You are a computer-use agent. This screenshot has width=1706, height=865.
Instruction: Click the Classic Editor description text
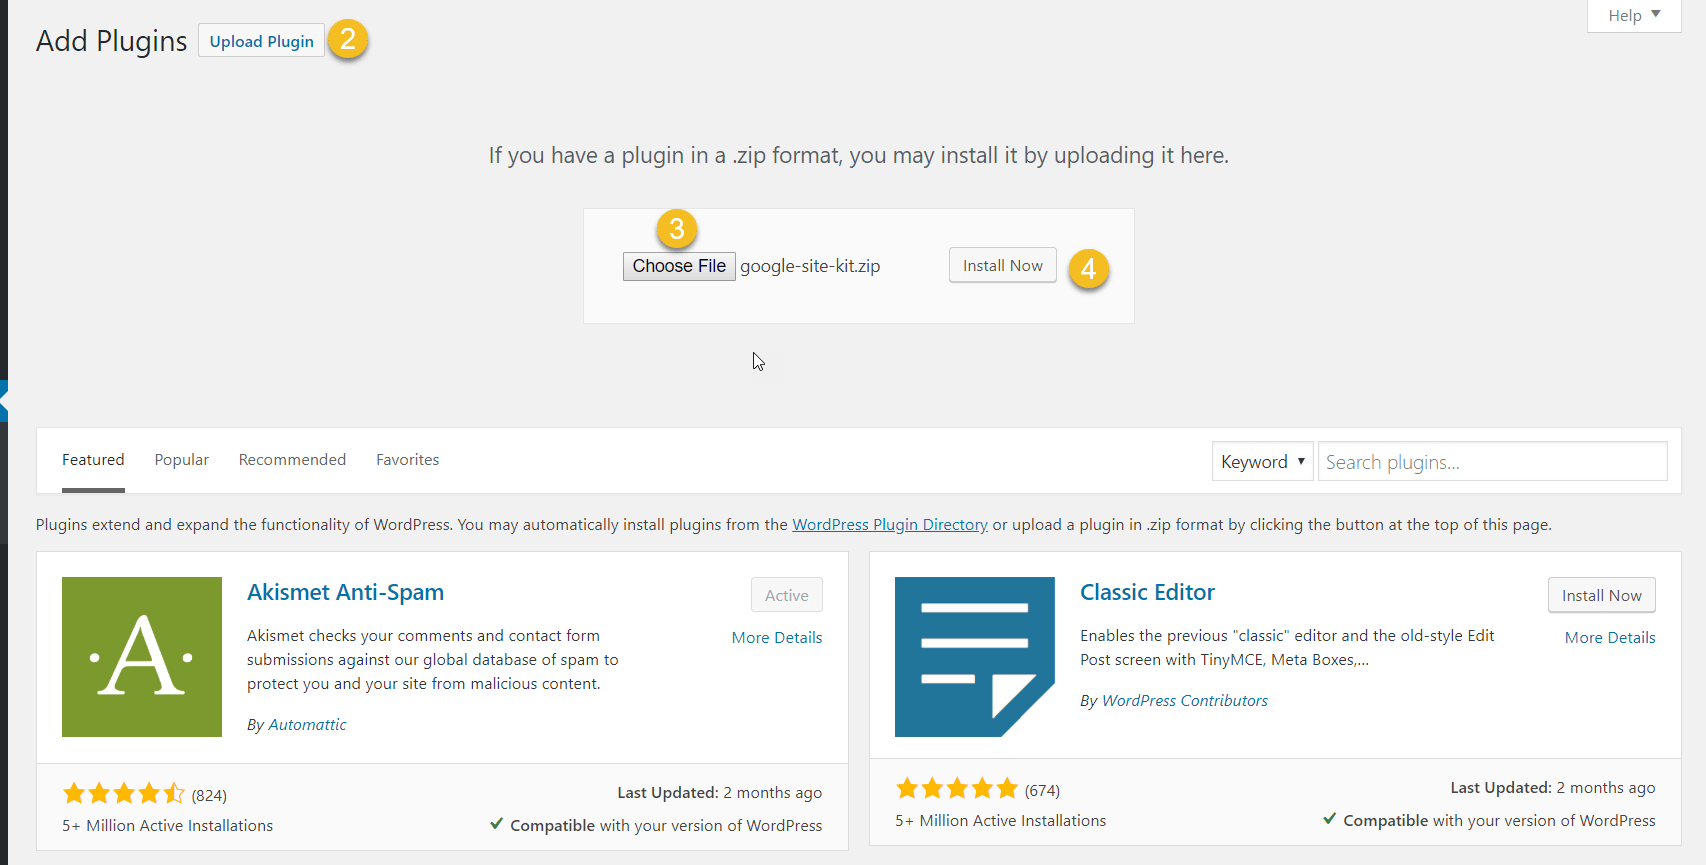coord(1287,648)
